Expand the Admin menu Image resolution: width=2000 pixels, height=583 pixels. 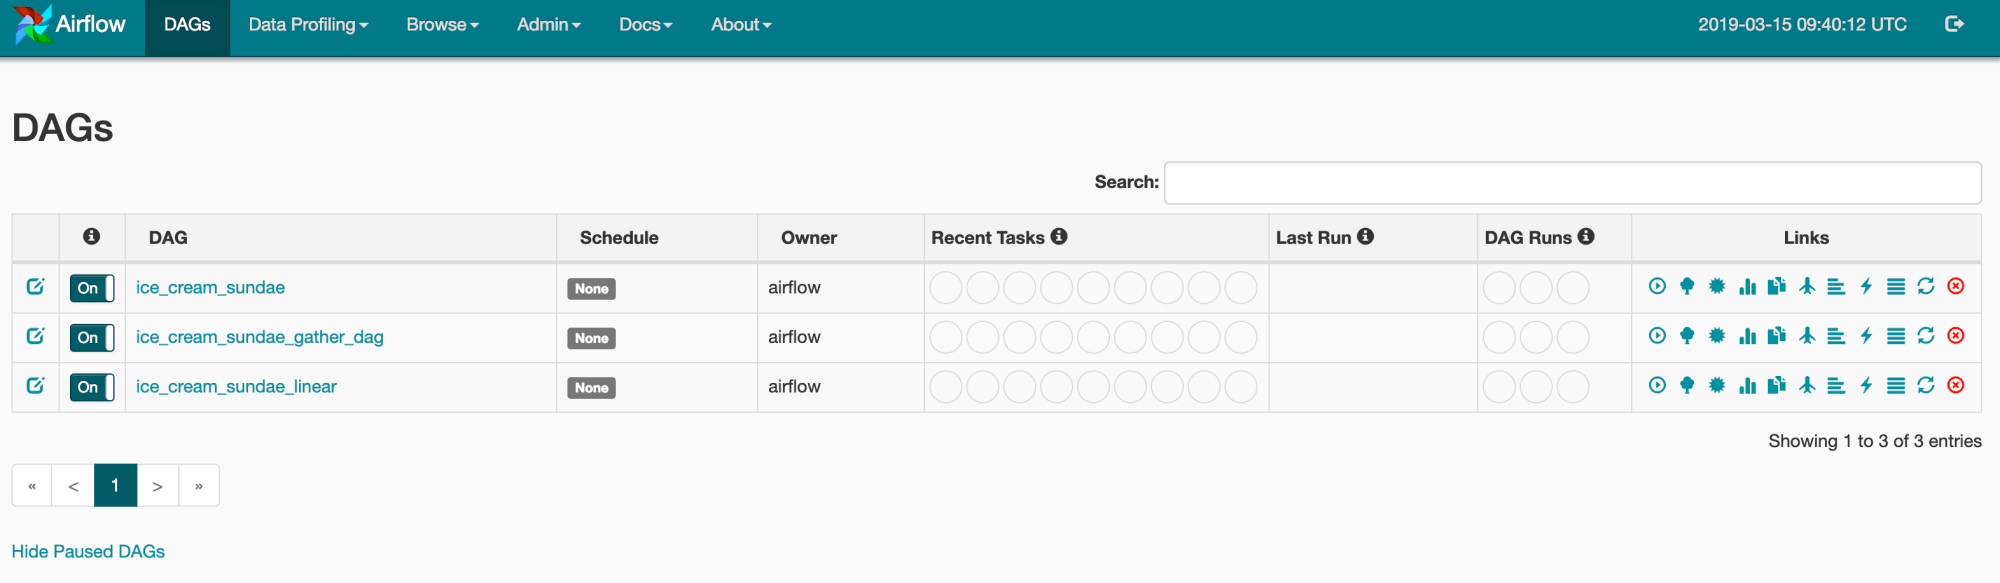click(x=548, y=25)
